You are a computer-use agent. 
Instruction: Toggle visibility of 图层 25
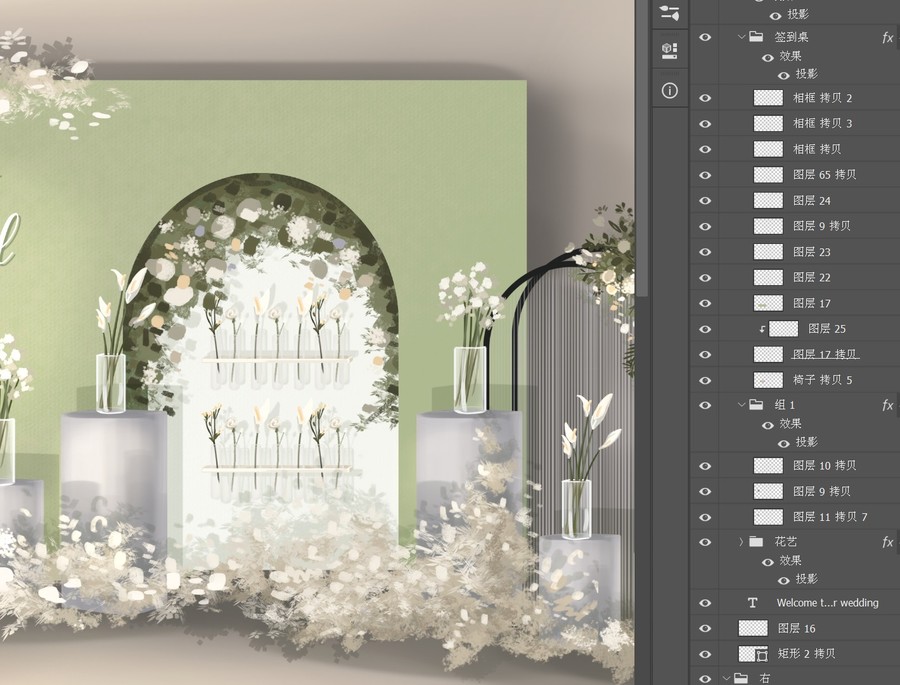point(705,329)
